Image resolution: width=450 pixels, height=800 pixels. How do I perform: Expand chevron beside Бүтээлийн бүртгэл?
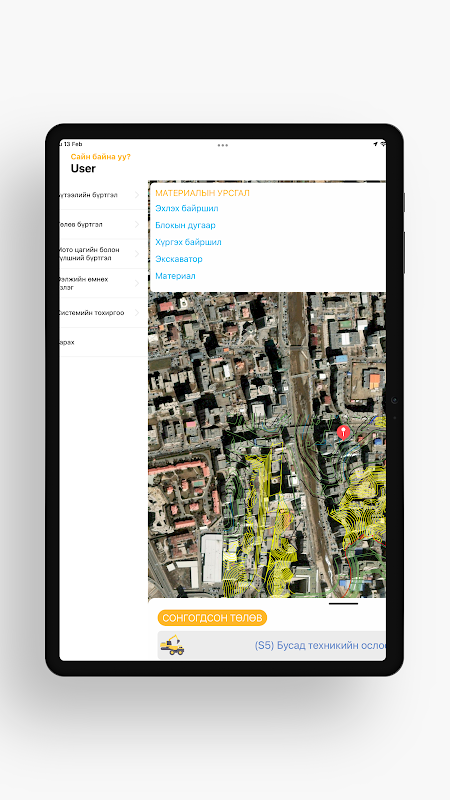(137, 195)
